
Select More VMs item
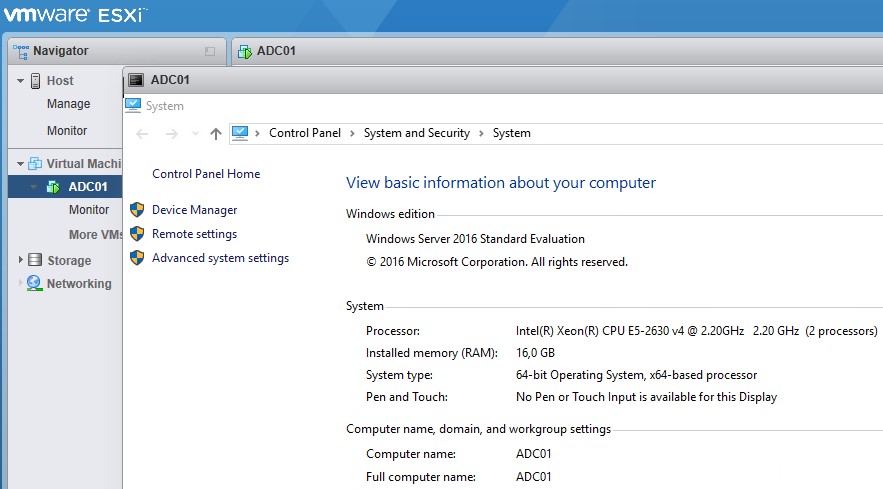pyautogui.click(x=95, y=235)
